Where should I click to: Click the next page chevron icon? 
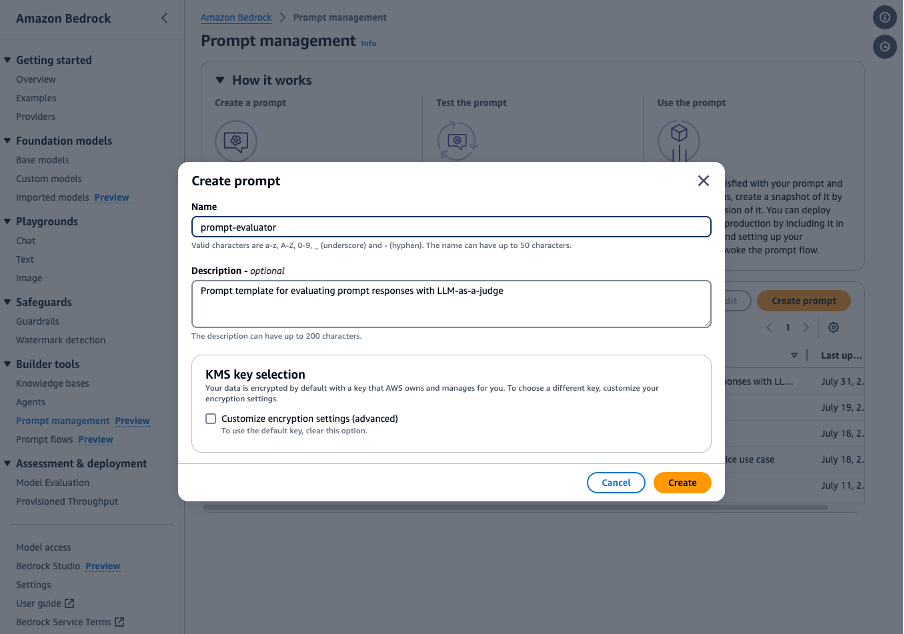coord(805,327)
